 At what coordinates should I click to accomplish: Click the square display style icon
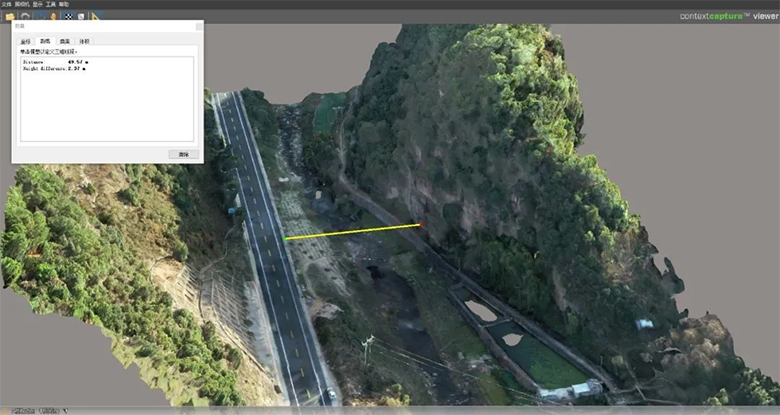[x=81, y=16]
